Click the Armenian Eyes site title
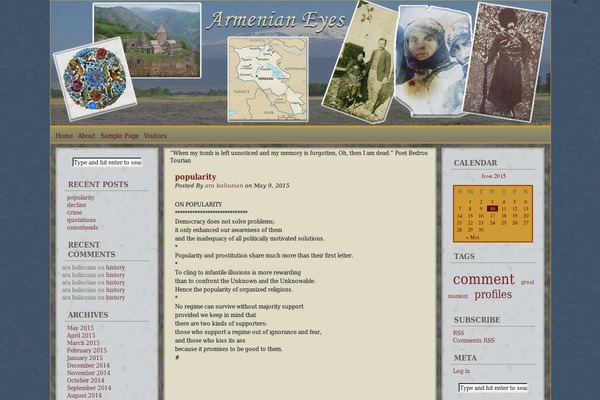This screenshot has height=400, width=600. tap(276, 20)
